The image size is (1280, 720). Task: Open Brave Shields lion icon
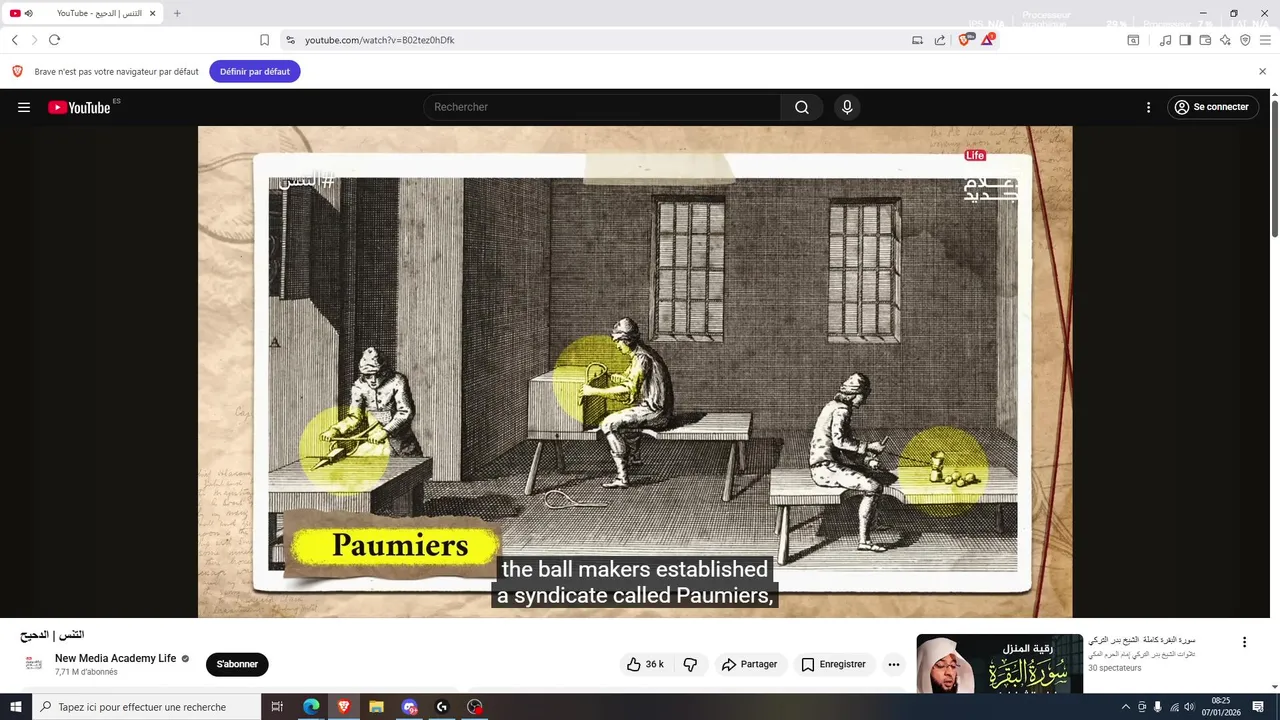(965, 40)
